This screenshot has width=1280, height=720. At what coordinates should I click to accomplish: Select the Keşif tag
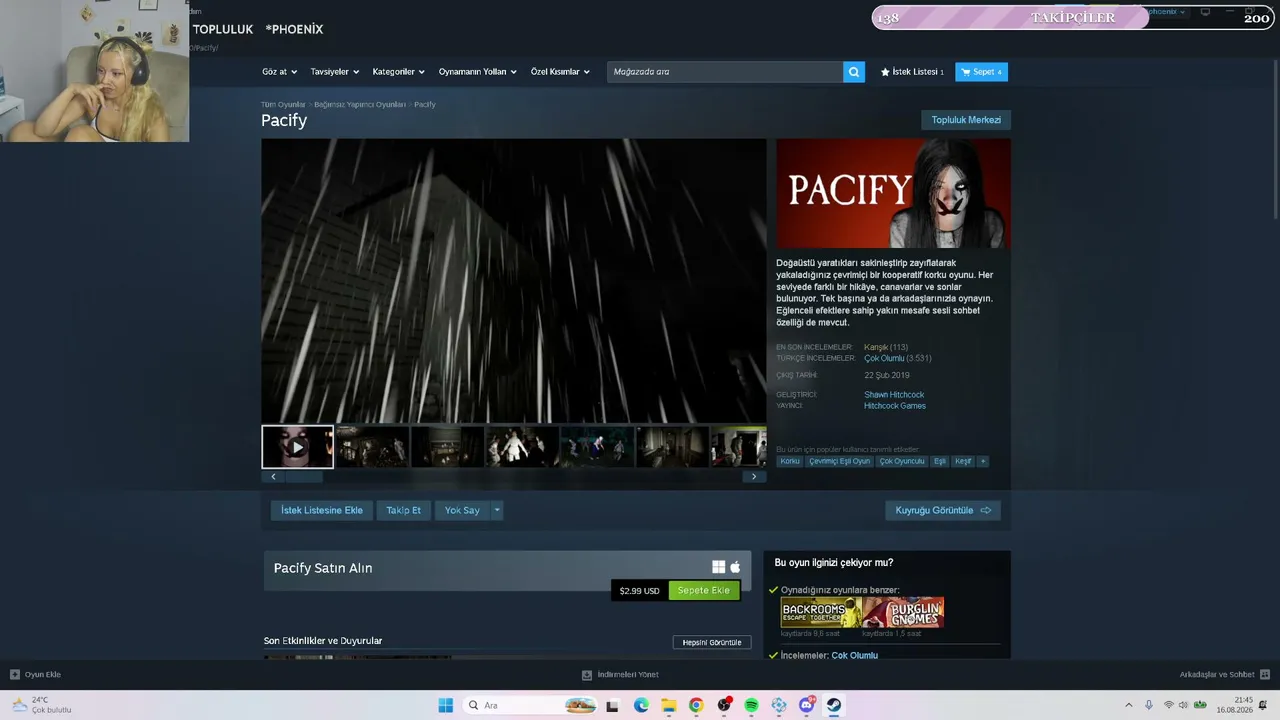tap(963, 461)
